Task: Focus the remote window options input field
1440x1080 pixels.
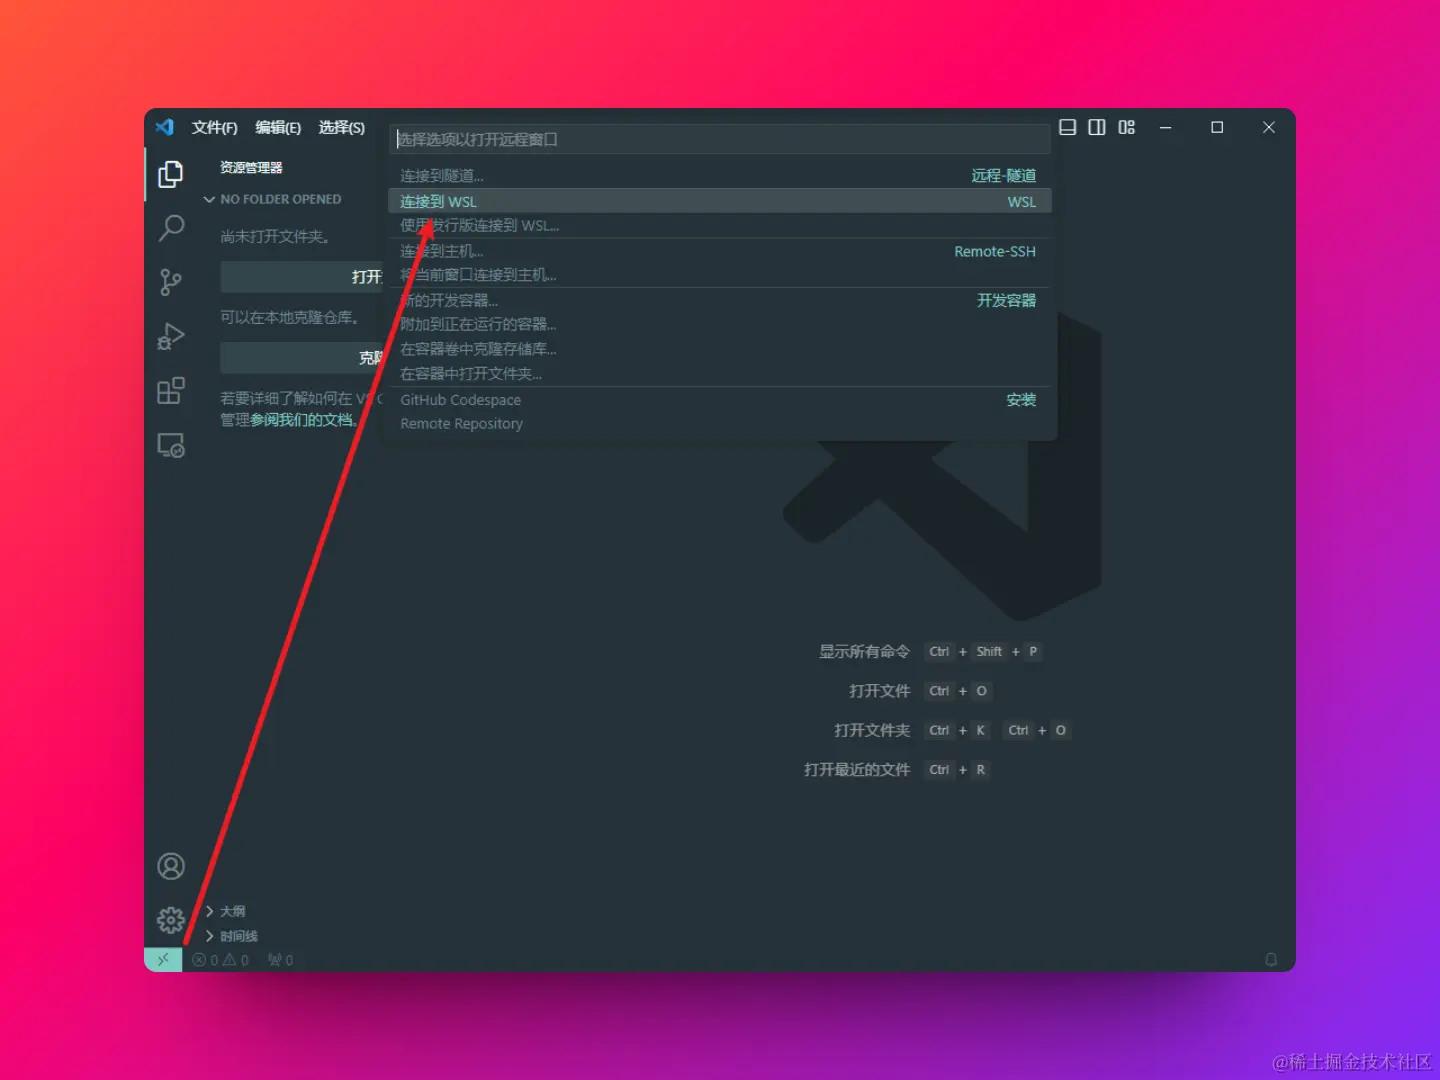Action: click(719, 139)
